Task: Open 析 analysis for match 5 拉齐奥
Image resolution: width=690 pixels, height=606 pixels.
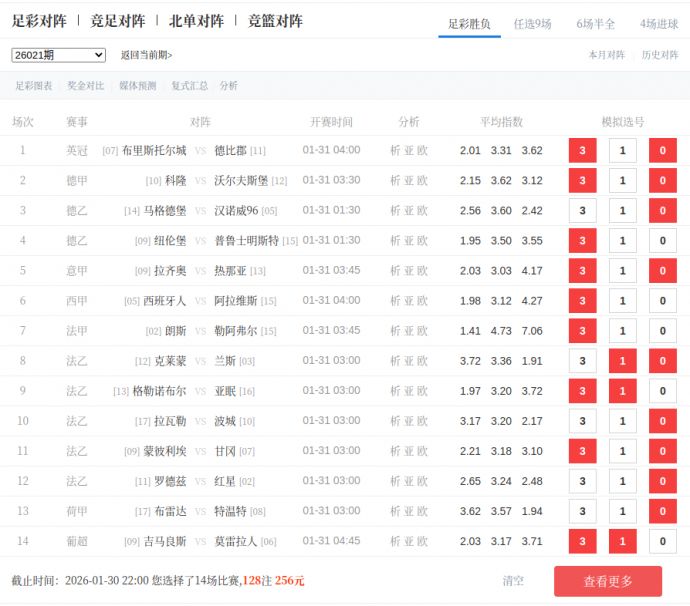Action: coord(395,271)
